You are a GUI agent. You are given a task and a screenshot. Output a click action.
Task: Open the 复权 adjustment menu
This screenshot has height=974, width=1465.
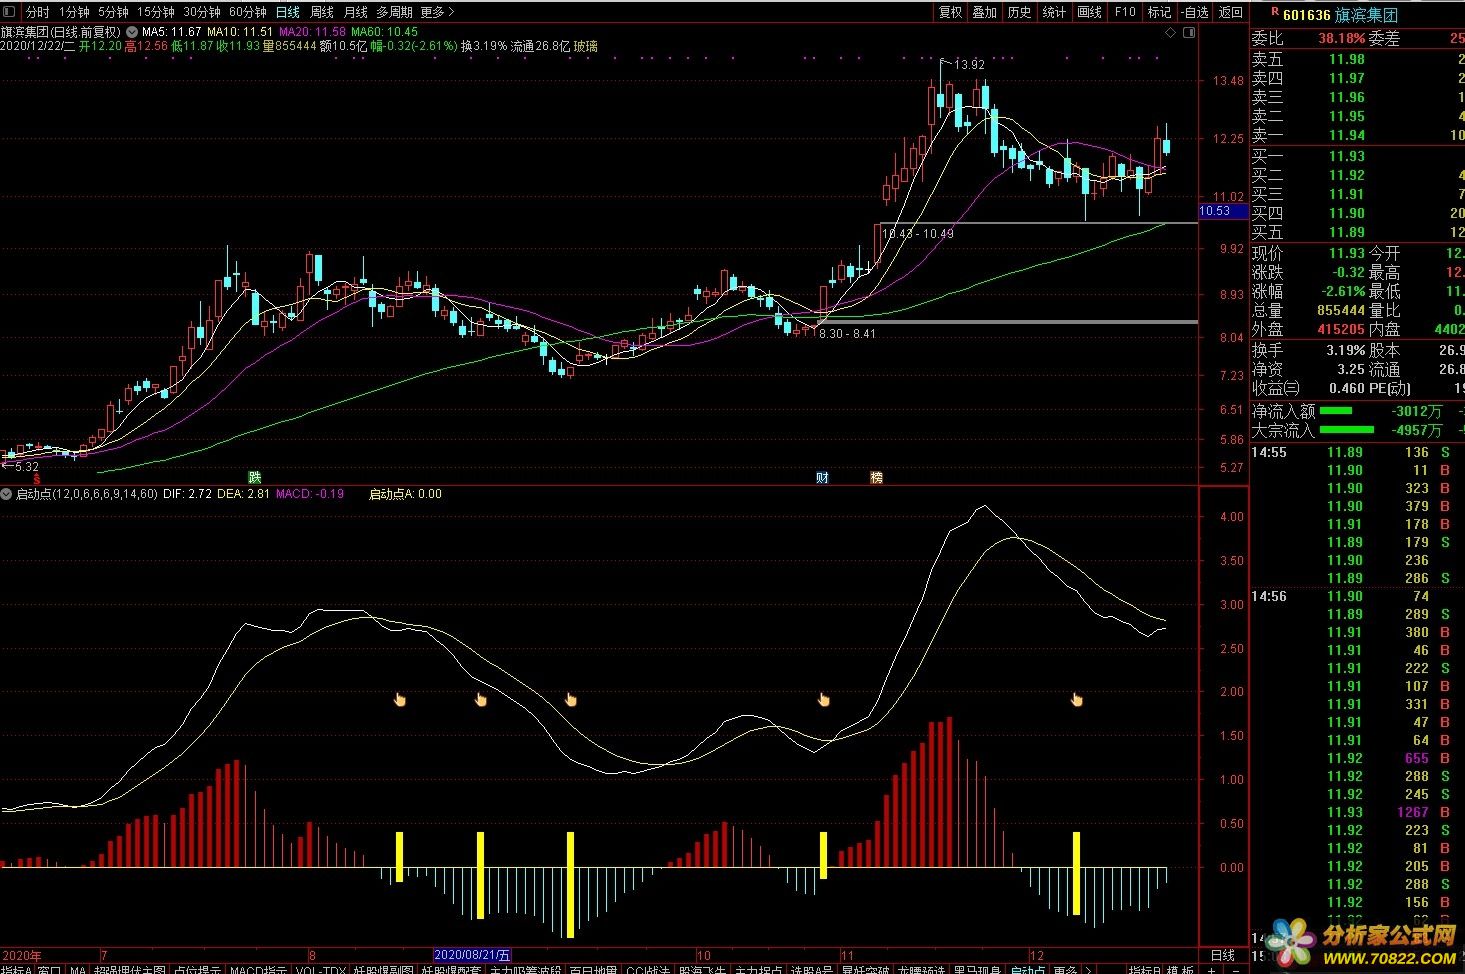coord(950,12)
